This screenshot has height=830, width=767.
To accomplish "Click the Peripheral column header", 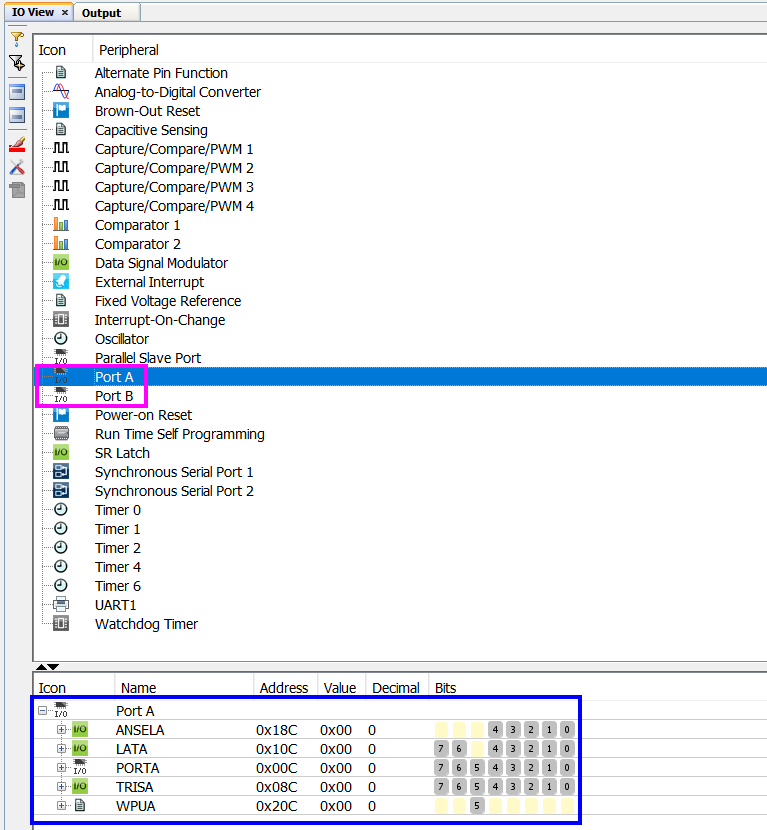I will tap(129, 50).
